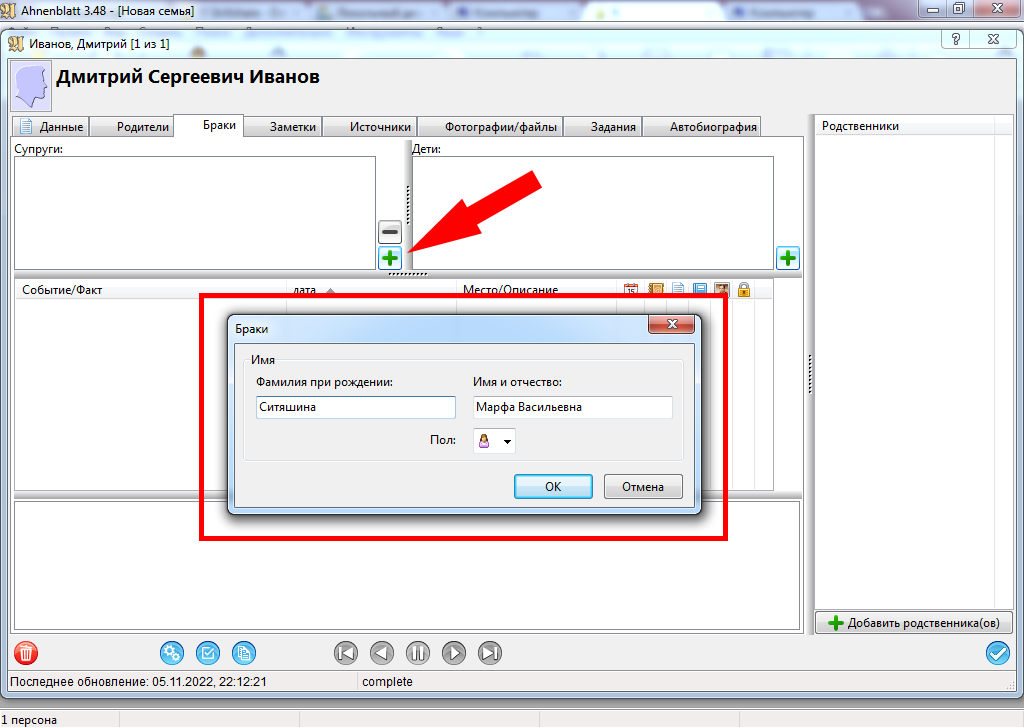The image size is (1024, 728).
Task: Click Добавить родственника(ов) button
Action: [x=914, y=623]
